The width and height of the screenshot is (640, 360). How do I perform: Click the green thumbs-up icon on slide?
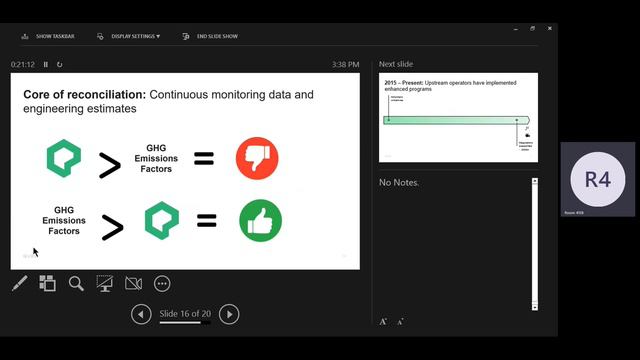pyautogui.click(x=260, y=220)
